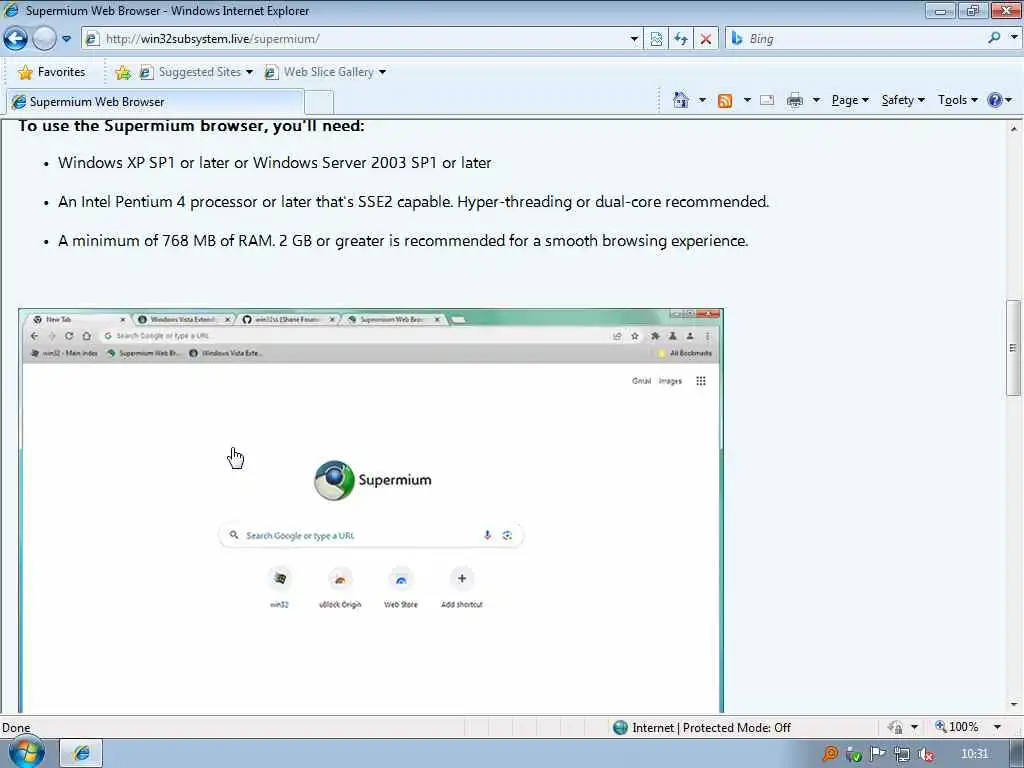Click the orange magnifier tray icon
Image resolution: width=1024 pixels, height=768 pixels.
(829, 754)
